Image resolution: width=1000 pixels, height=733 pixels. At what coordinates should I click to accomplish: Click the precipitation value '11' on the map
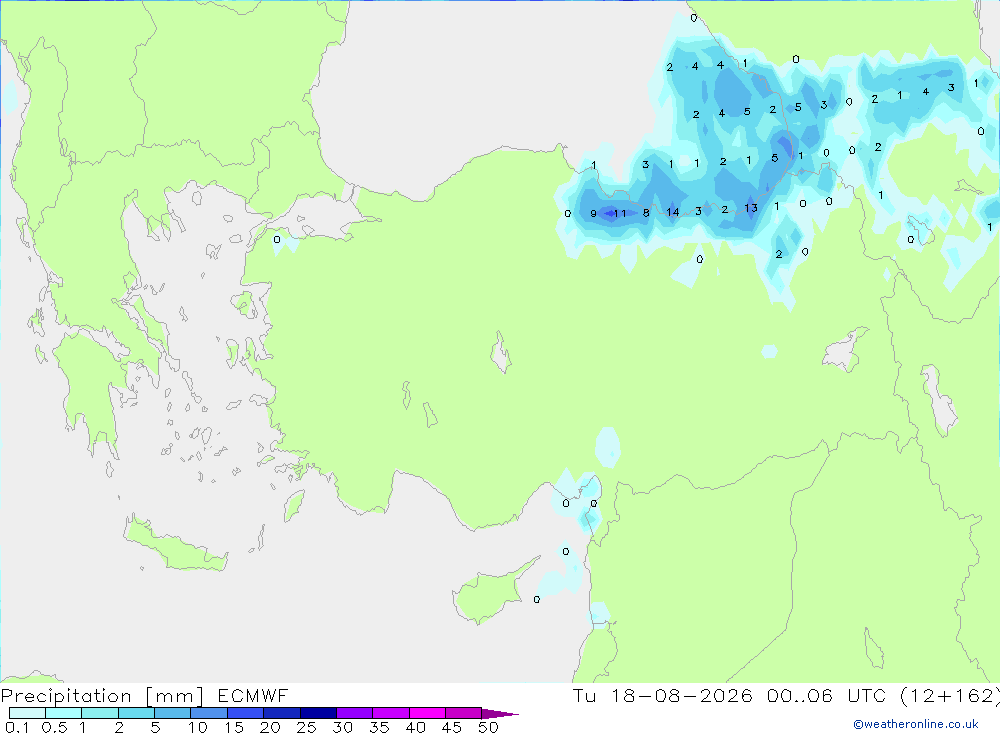point(620,214)
